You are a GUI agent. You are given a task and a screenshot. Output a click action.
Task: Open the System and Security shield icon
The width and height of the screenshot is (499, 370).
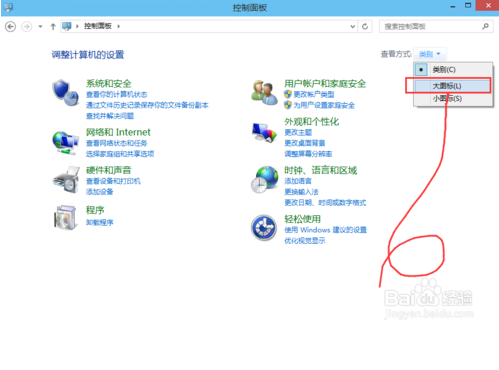pyautogui.click(x=66, y=93)
